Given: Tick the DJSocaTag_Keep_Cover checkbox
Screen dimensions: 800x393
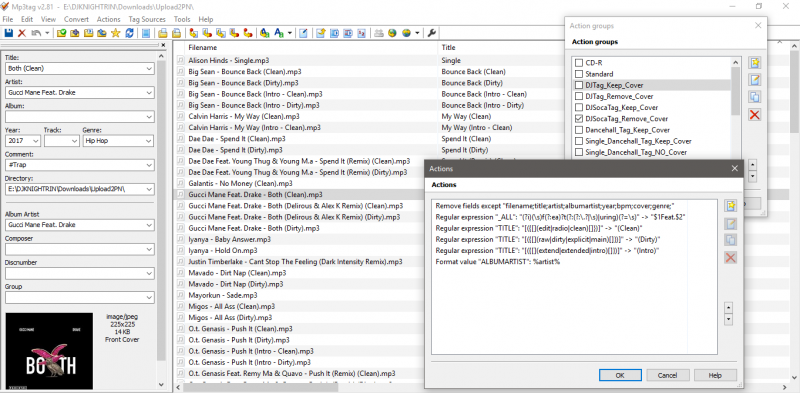Looking at the screenshot, I should (579, 108).
